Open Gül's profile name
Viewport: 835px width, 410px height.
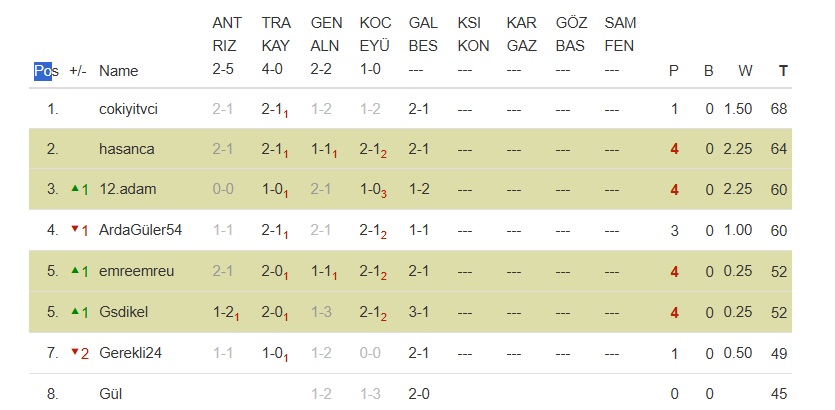pyautogui.click(x=109, y=394)
